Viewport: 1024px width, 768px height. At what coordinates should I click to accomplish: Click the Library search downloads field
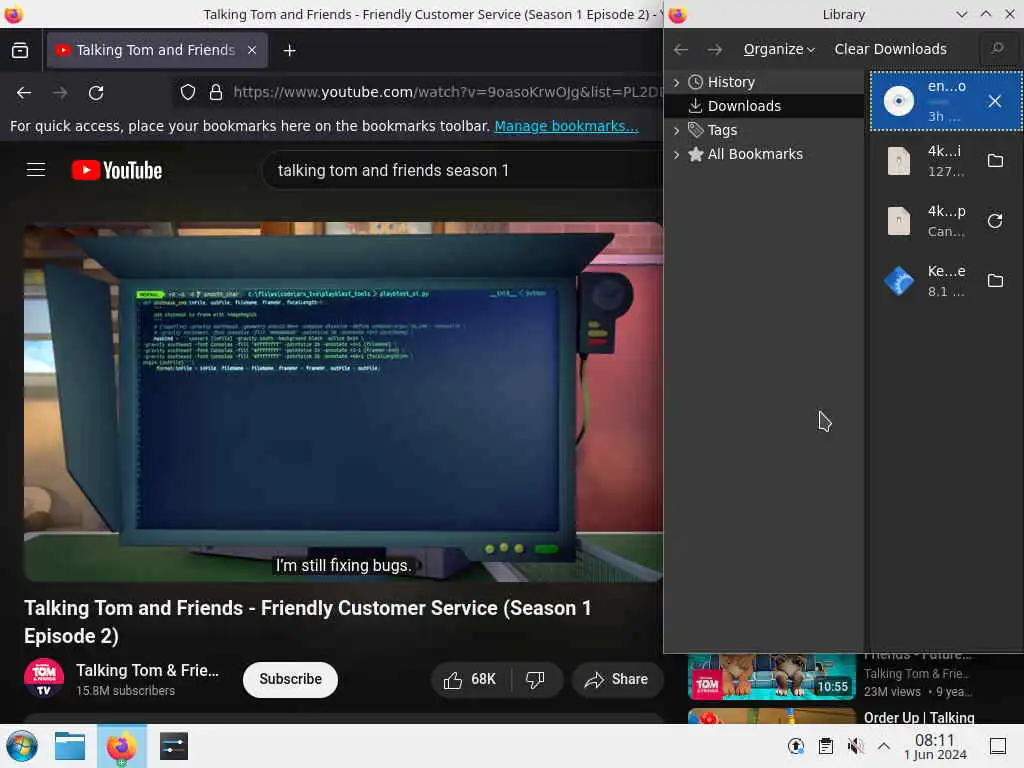[997, 49]
